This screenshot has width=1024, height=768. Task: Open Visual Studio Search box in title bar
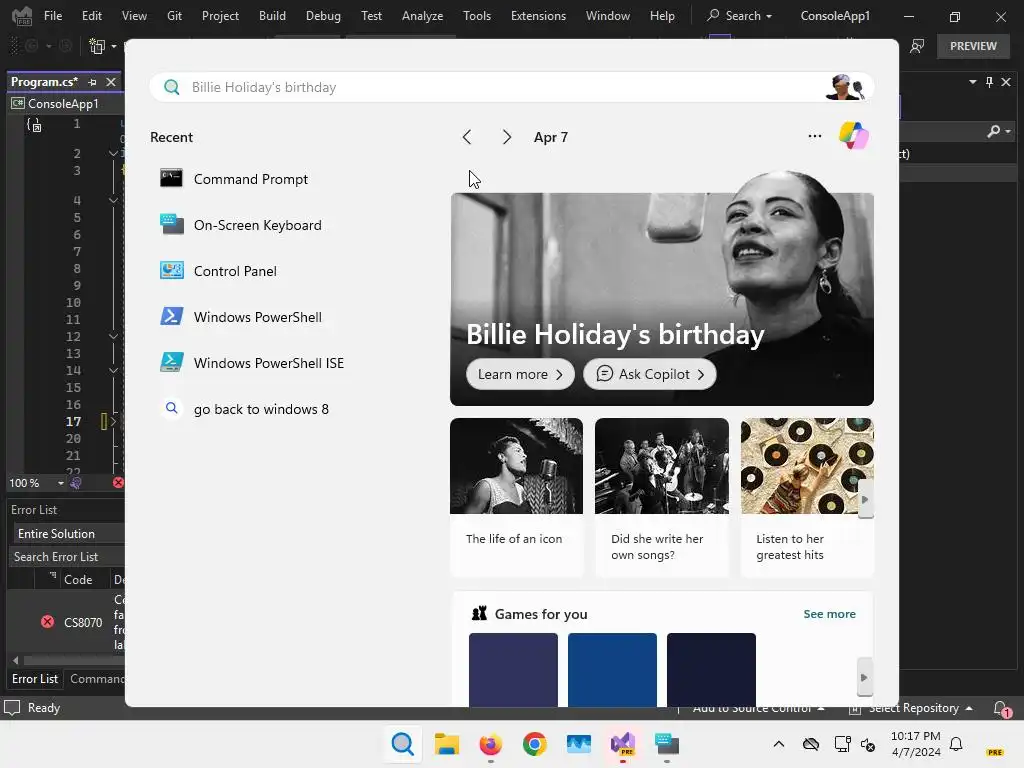click(x=740, y=16)
